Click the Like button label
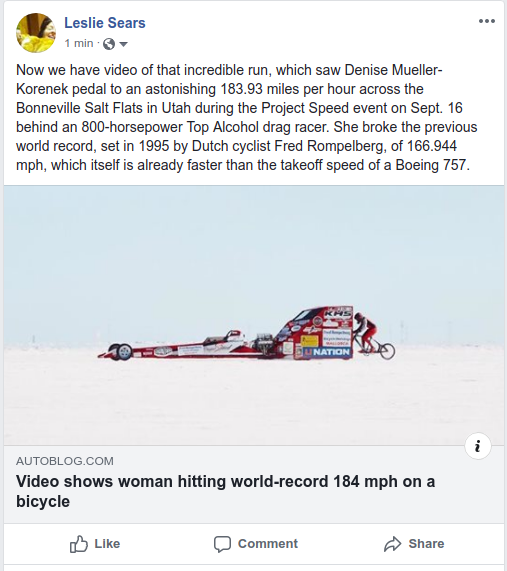Screen dimensions: 507x571 pyautogui.click(x=107, y=544)
